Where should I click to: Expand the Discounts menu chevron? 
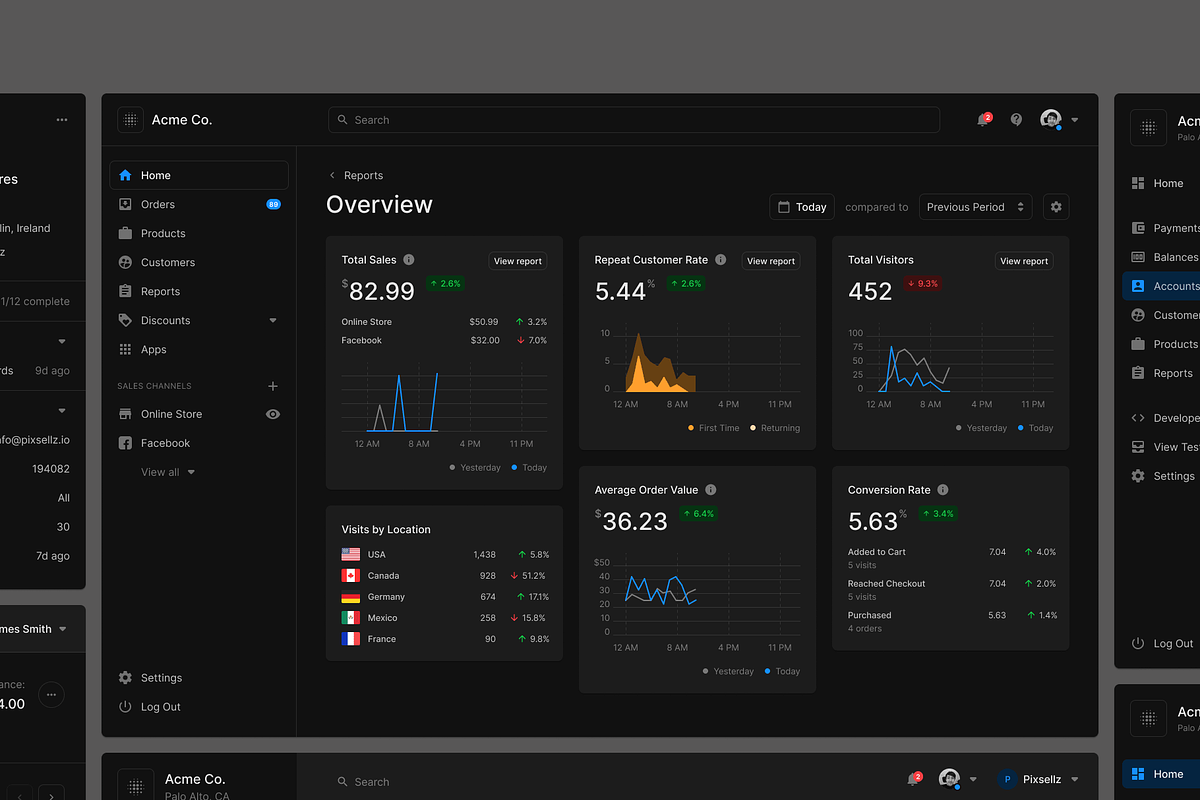point(272,320)
